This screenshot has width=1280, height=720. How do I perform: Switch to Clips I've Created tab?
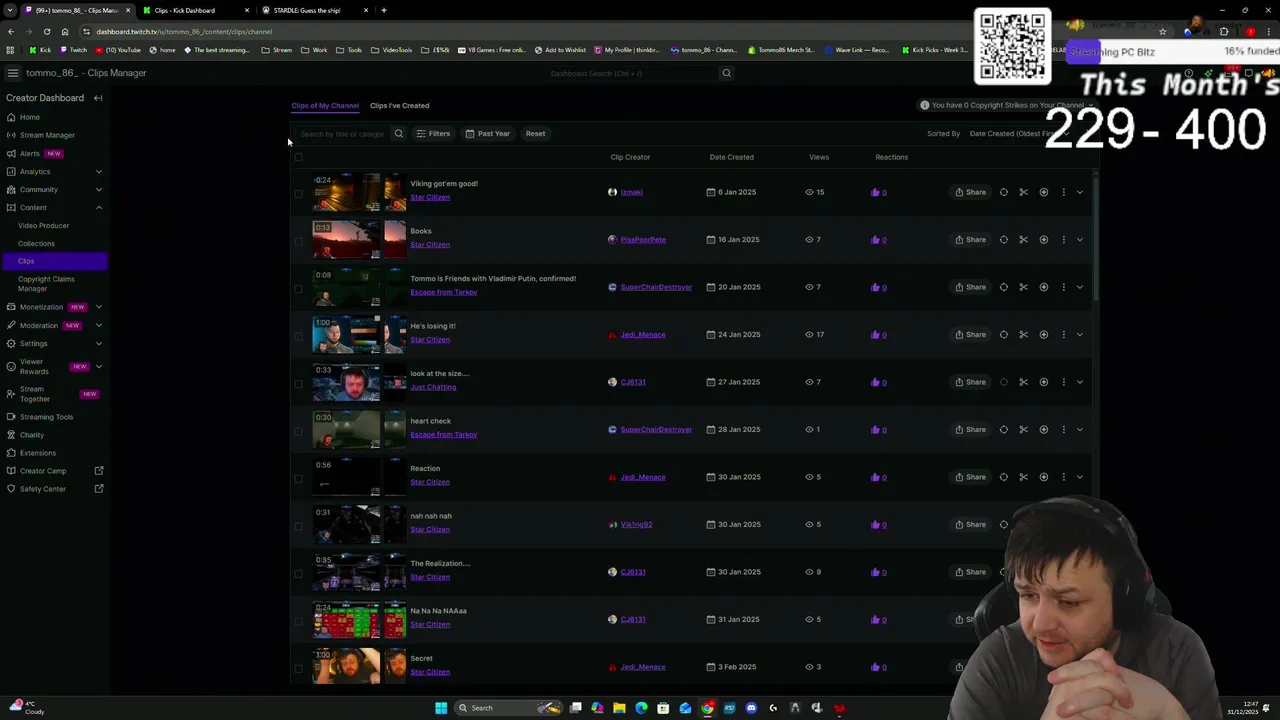pos(399,106)
